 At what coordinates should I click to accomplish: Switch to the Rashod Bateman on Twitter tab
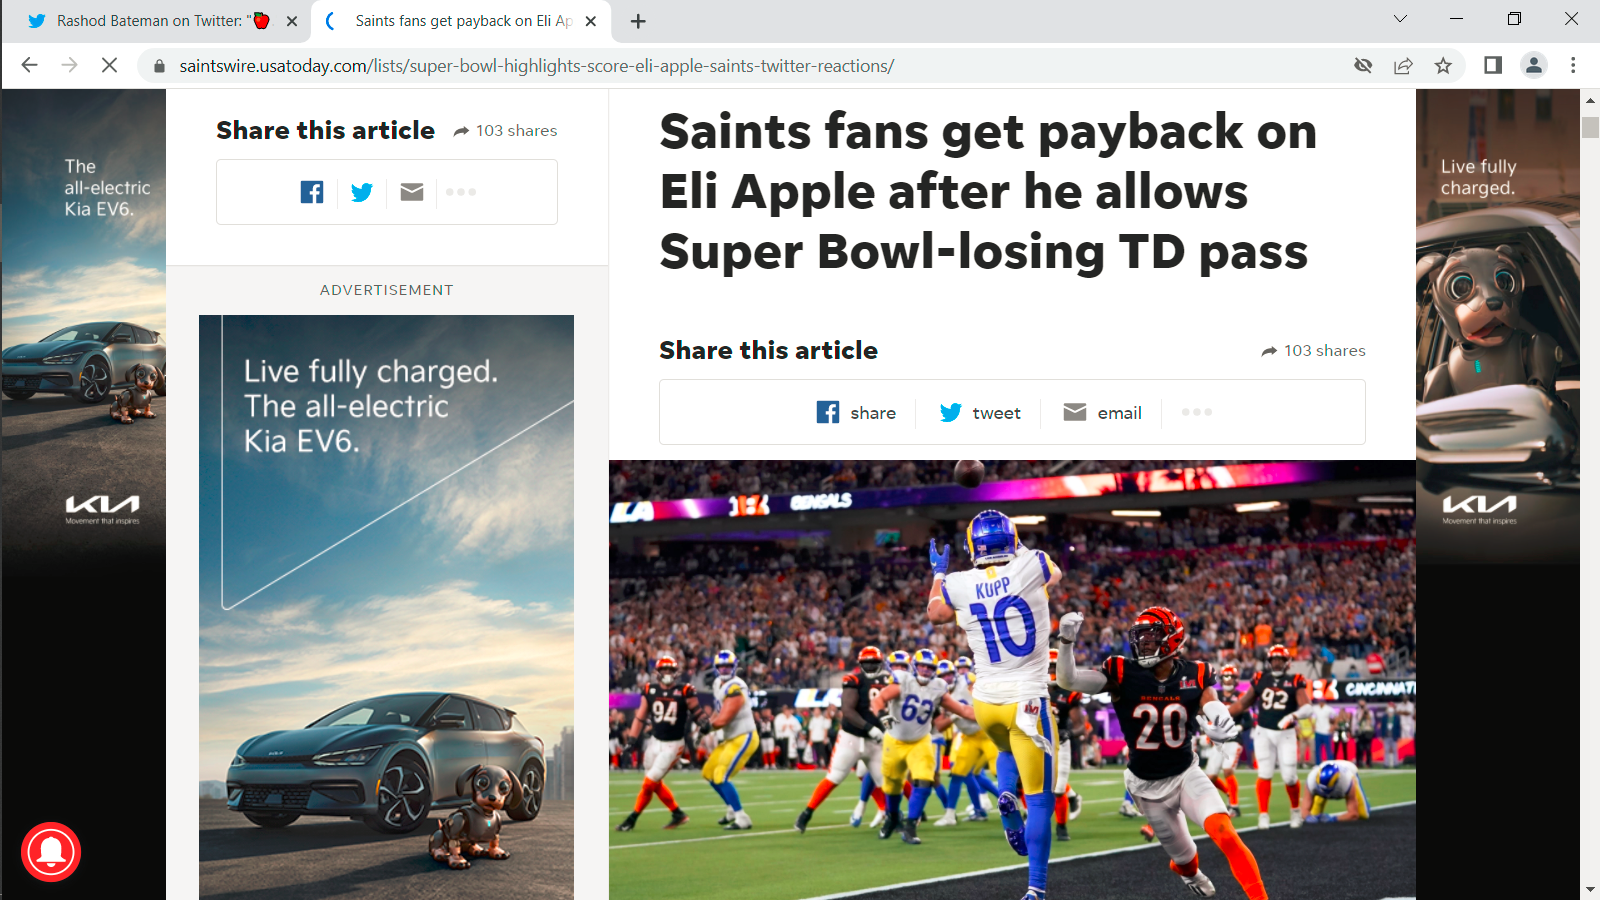(150, 21)
